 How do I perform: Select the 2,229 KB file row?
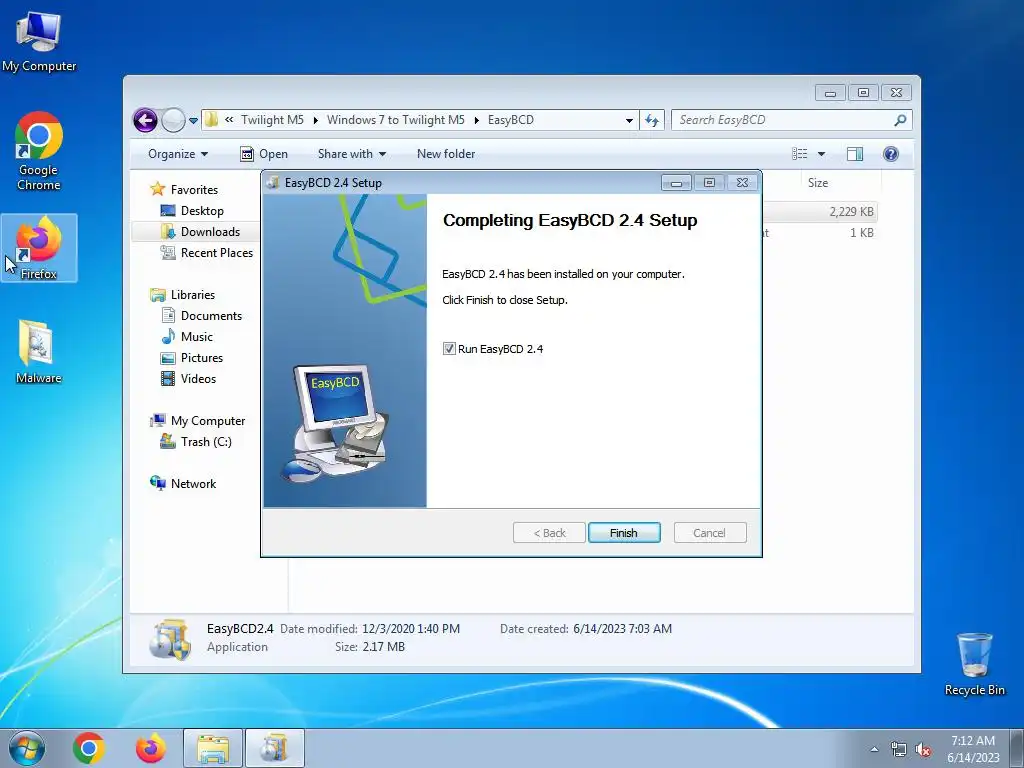coord(819,212)
